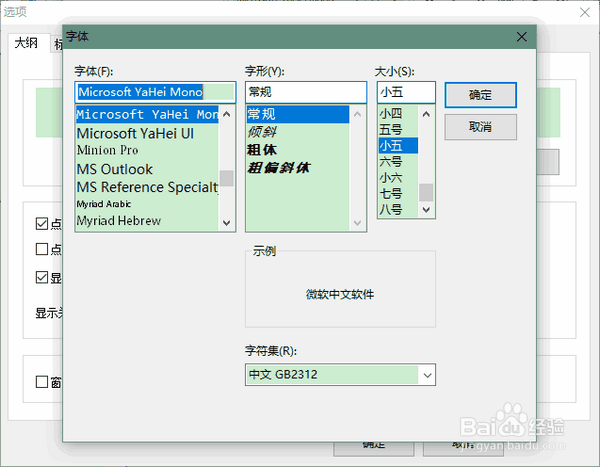Choose size 五号
The height and width of the screenshot is (467, 600).
(x=398, y=129)
